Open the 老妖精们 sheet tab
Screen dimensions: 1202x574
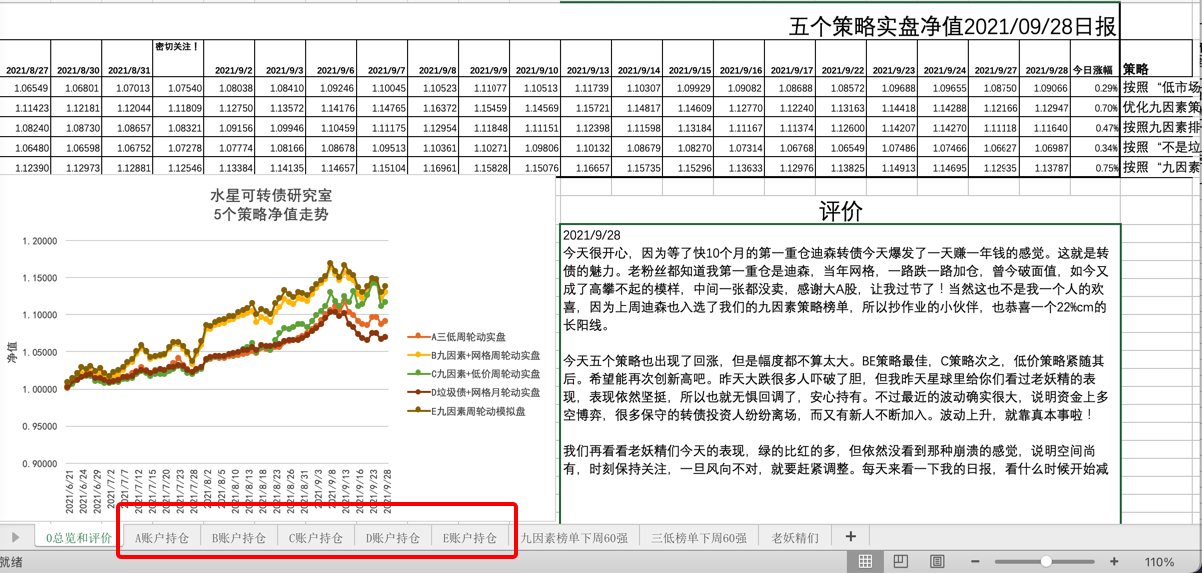click(x=795, y=538)
